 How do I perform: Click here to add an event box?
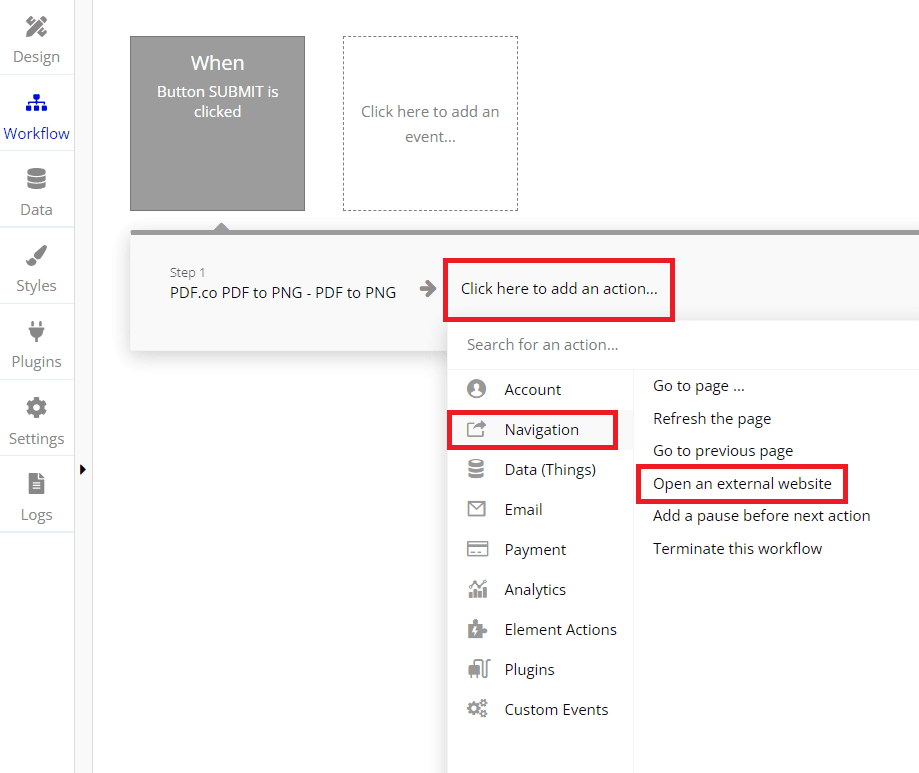pos(430,124)
